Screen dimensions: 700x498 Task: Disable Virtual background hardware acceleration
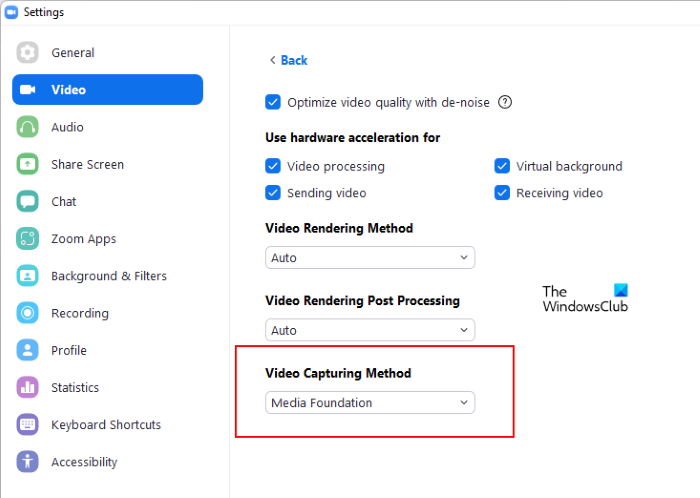click(x=502, y=166)
